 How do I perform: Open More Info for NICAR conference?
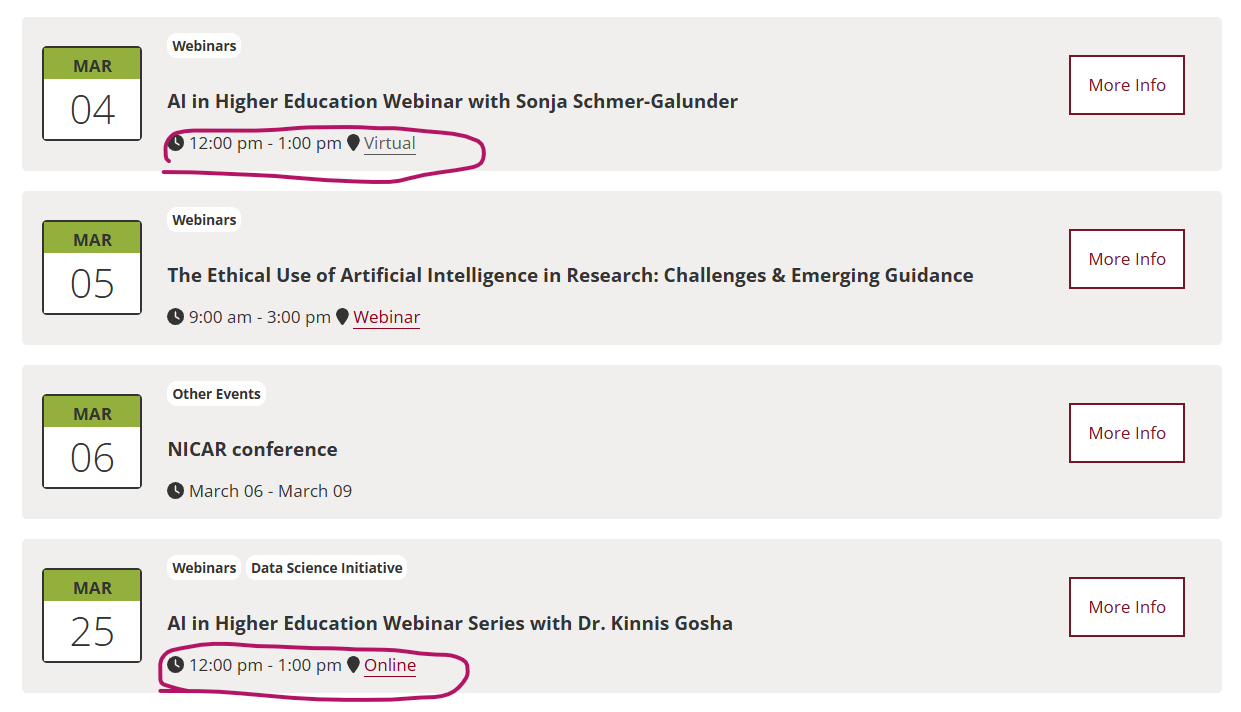[x=1126, y=433]
